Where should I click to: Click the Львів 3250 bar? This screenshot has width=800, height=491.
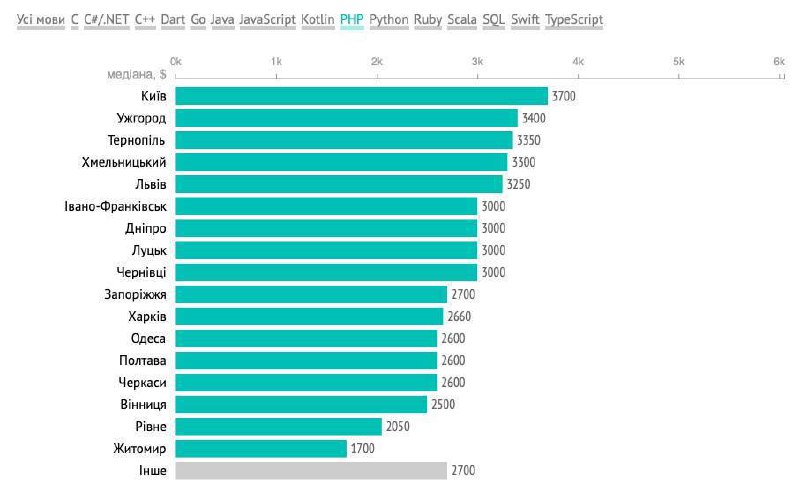click(339, 184)
